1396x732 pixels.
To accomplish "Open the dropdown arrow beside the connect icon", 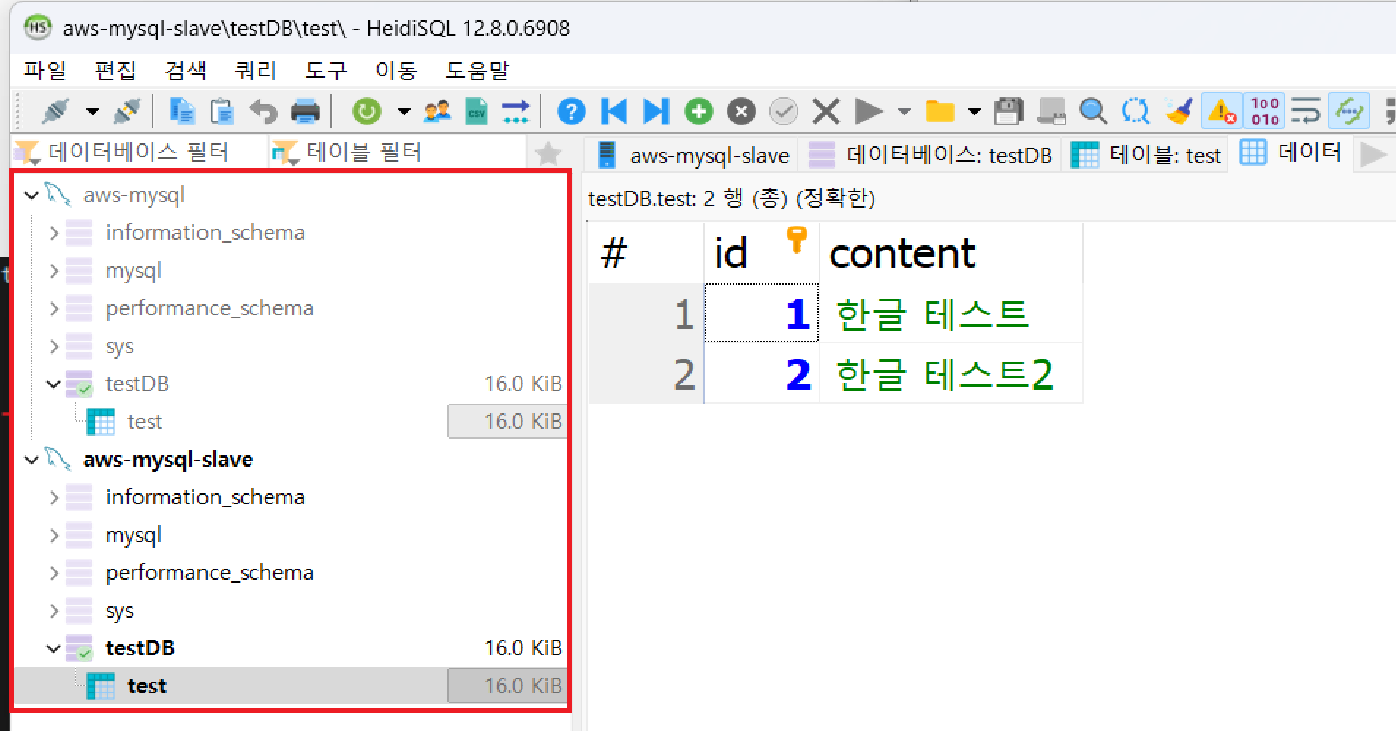I will [92, 111].
